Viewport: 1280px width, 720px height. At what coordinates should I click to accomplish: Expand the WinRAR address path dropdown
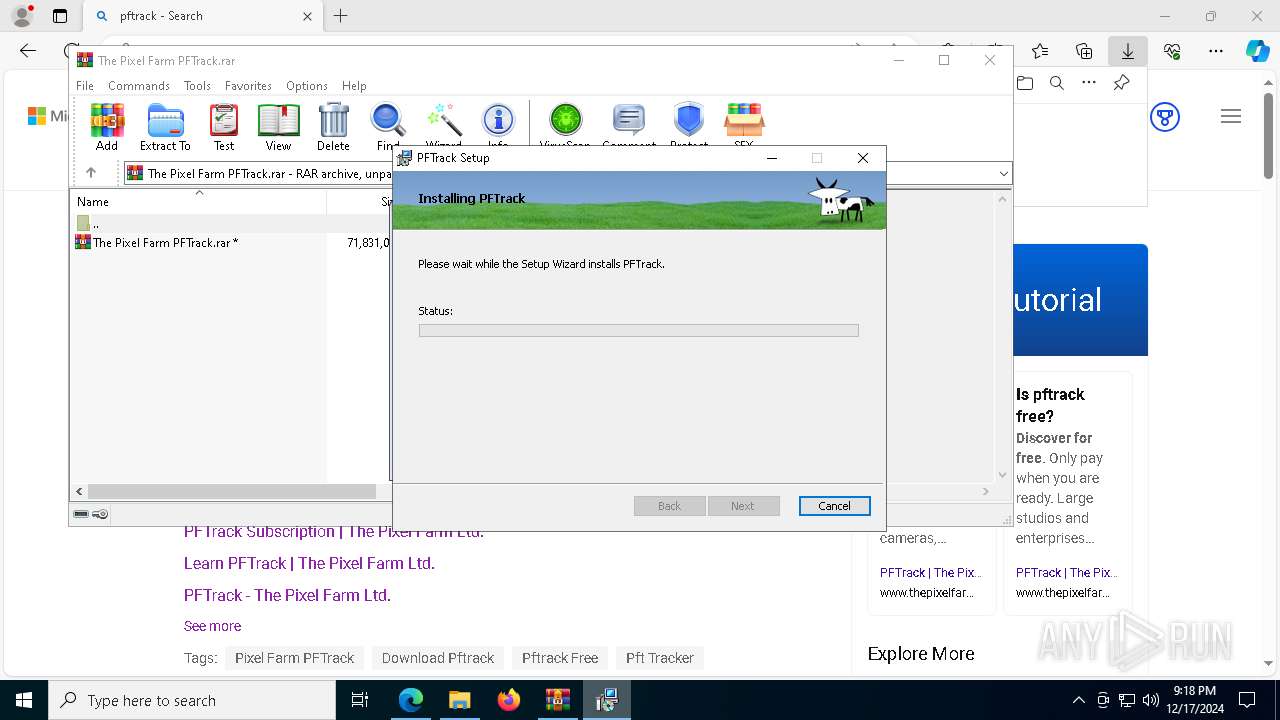[x=1003, y=174]
